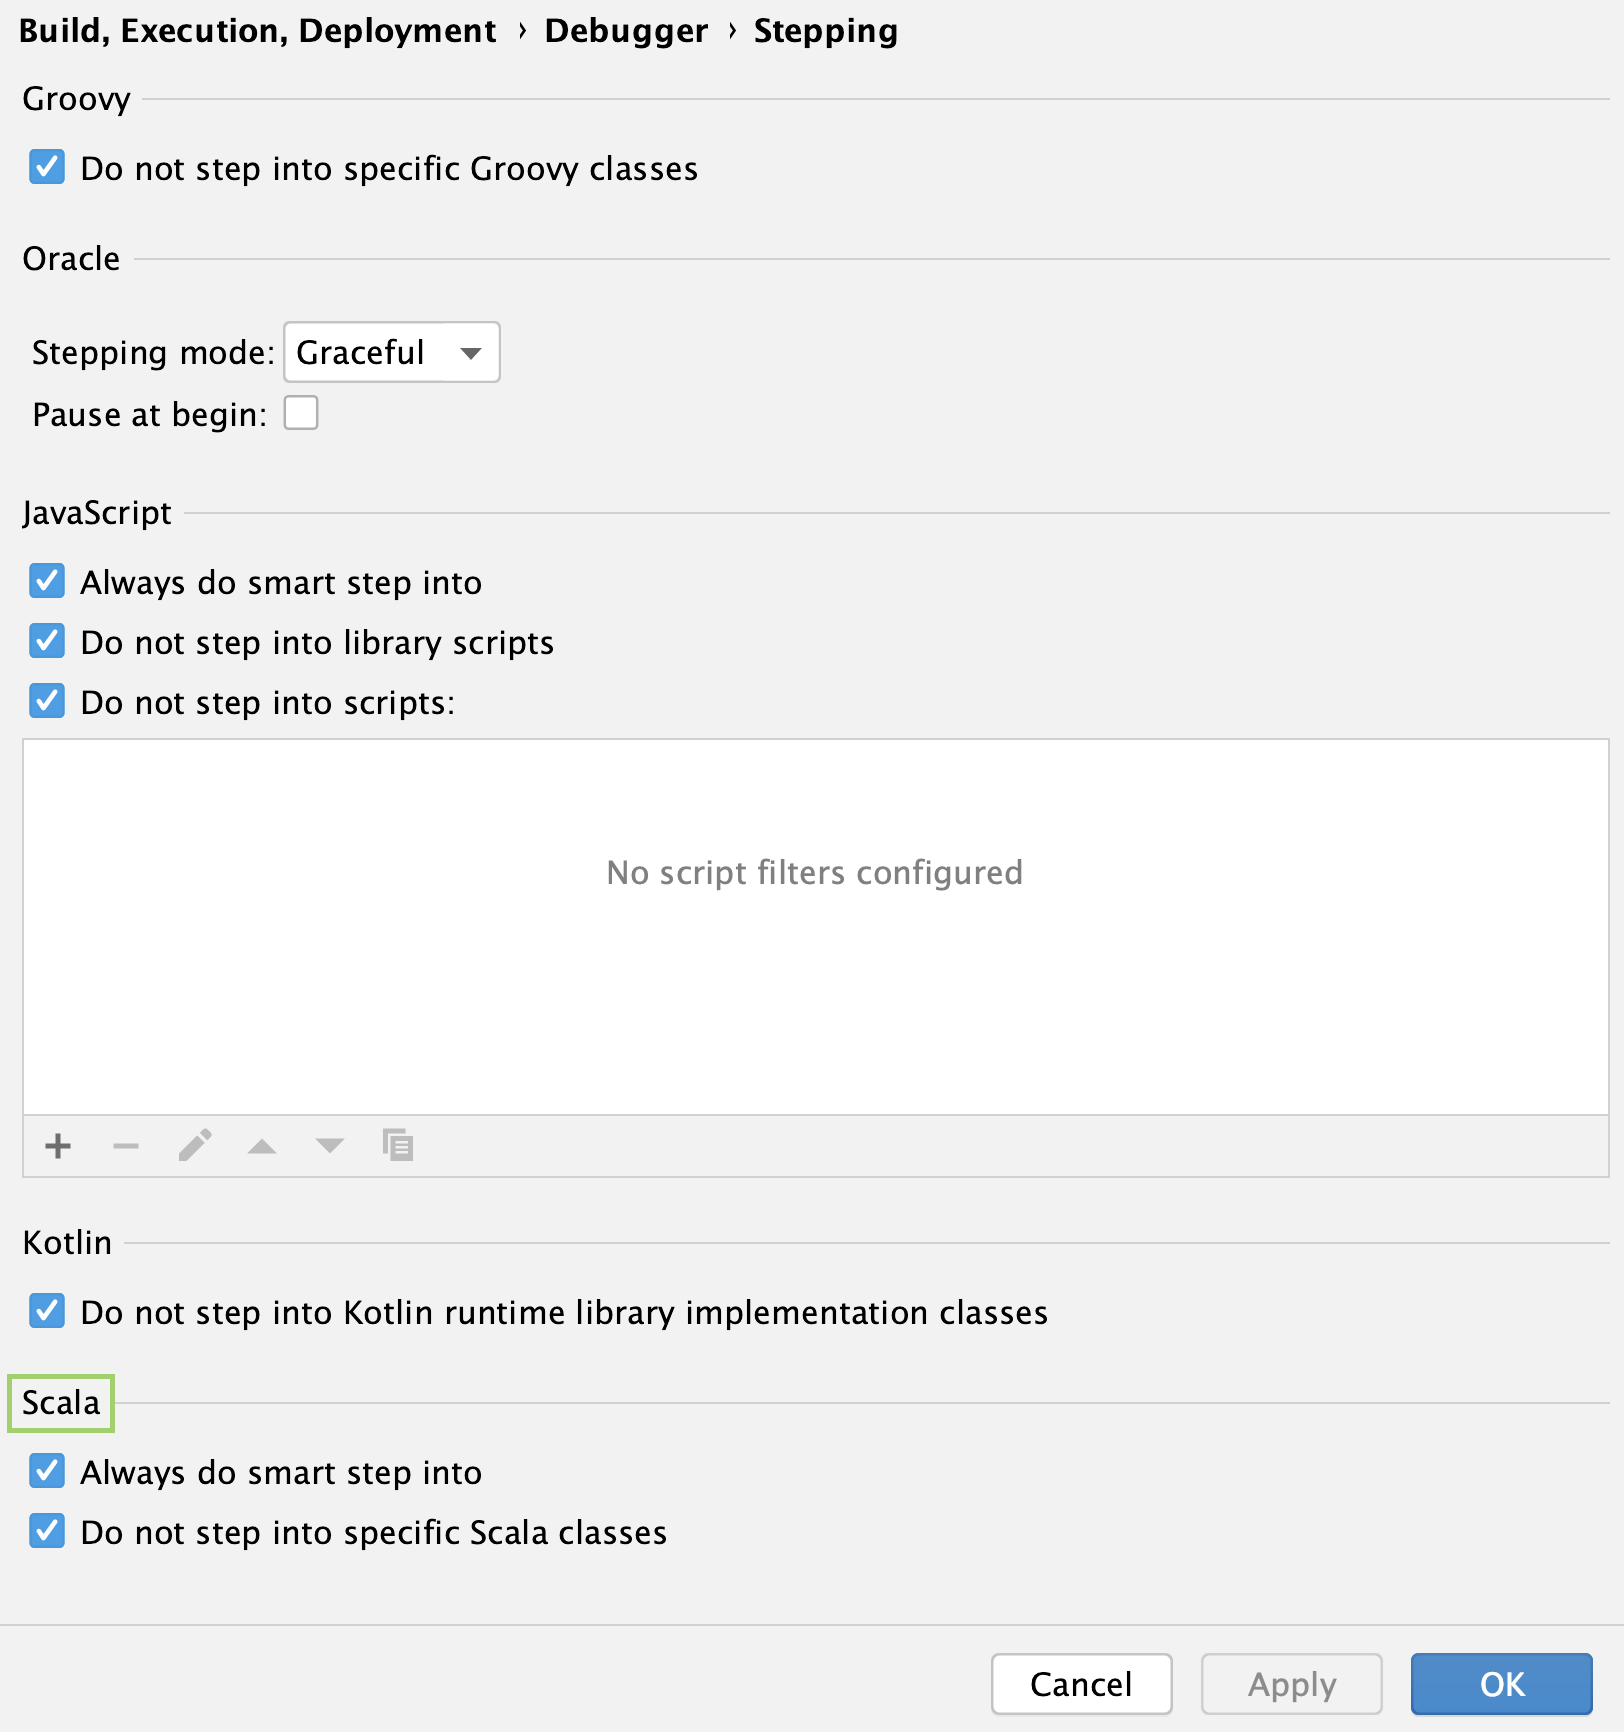Confirm settings with the OK button
This screenshot has height=1732, width=1624.
[1501, 1684]
